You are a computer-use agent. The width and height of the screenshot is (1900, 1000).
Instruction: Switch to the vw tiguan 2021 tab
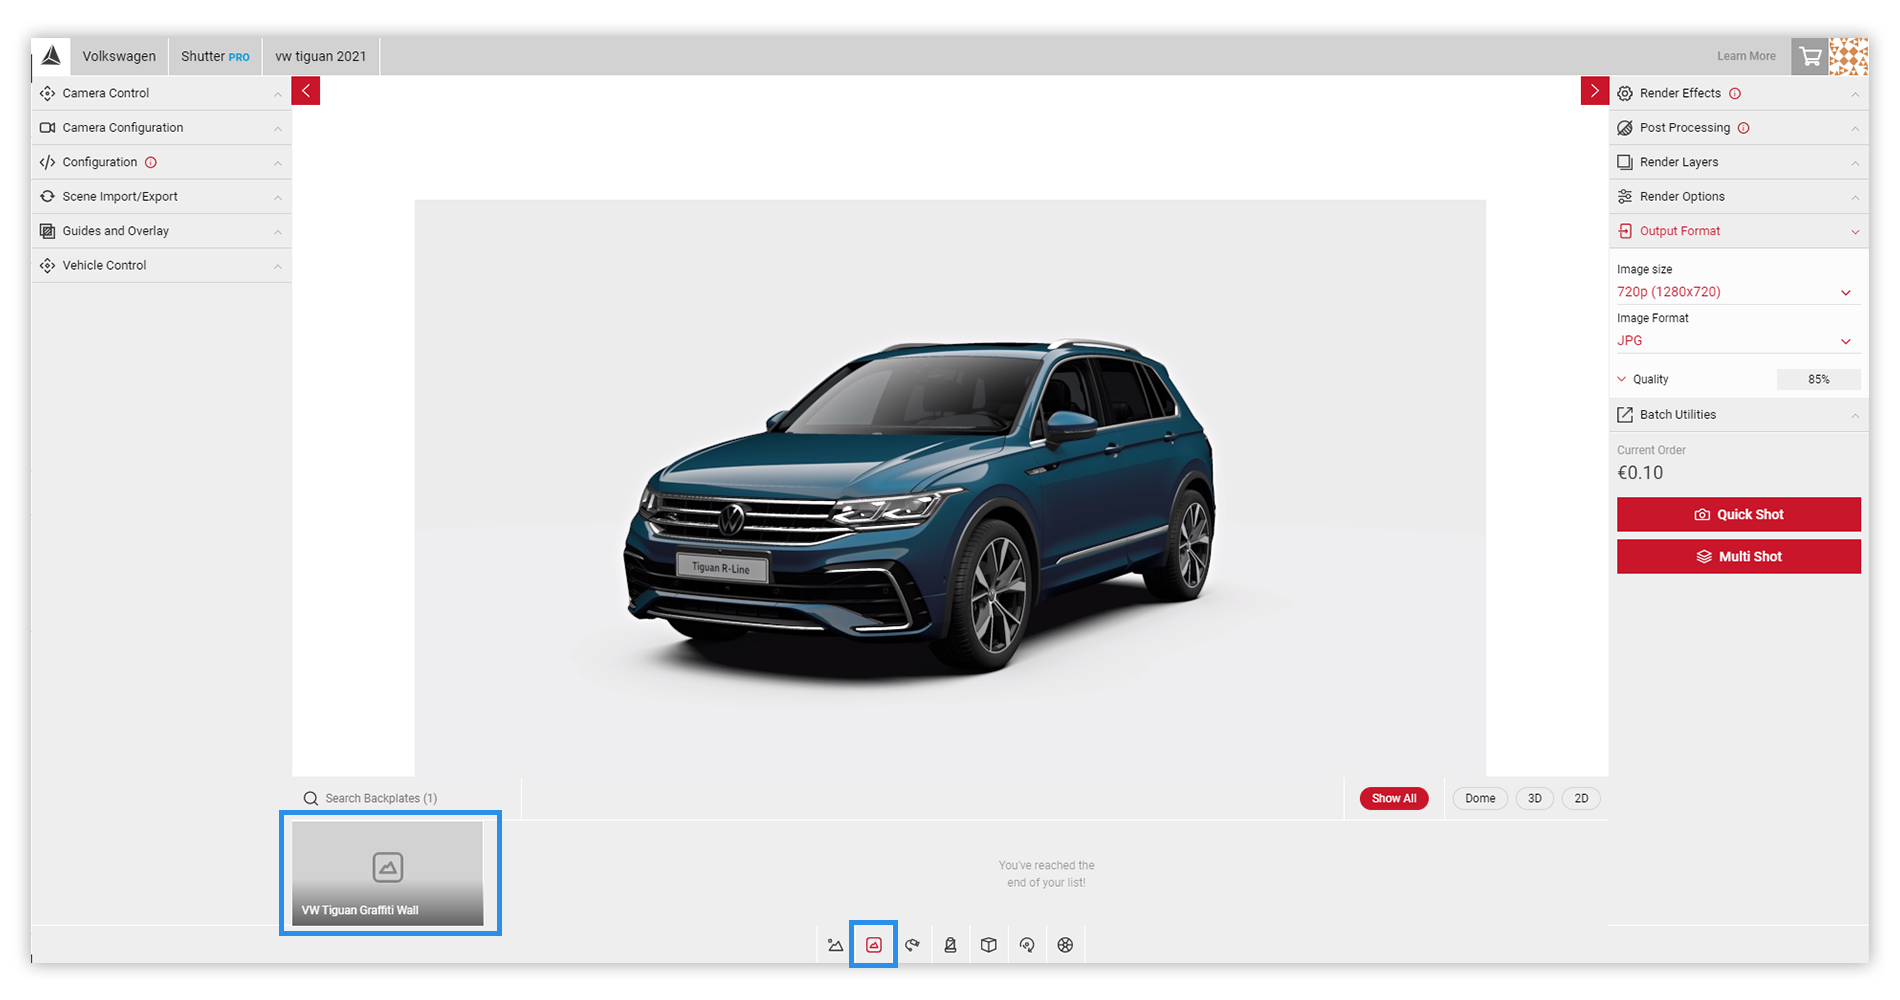(x=321, y=57)
